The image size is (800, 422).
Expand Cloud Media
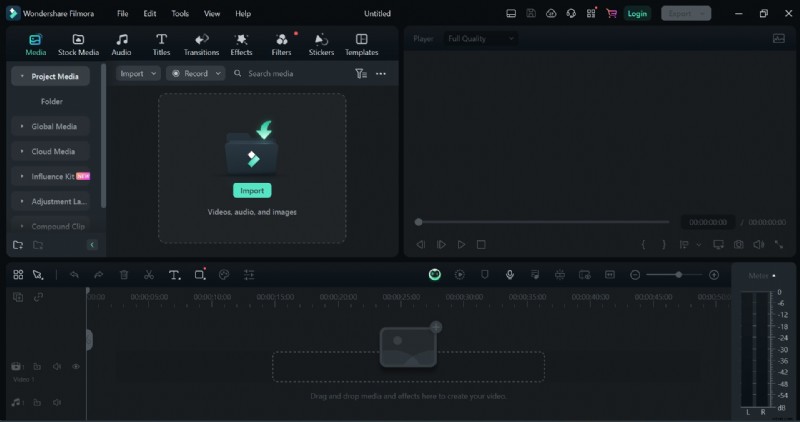click(22, 151)
